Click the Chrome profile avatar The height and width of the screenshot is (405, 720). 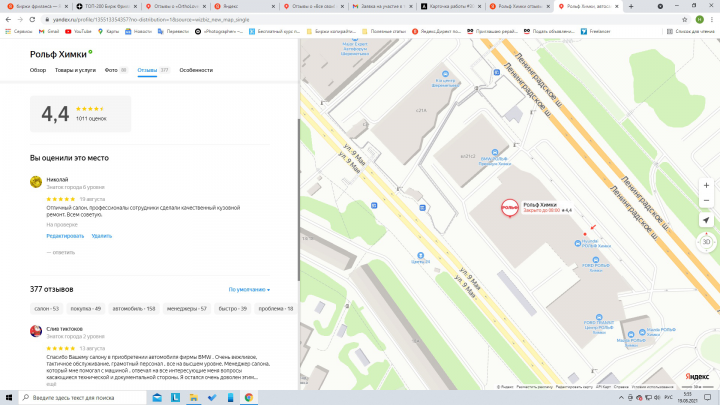(x=700, y=20)
